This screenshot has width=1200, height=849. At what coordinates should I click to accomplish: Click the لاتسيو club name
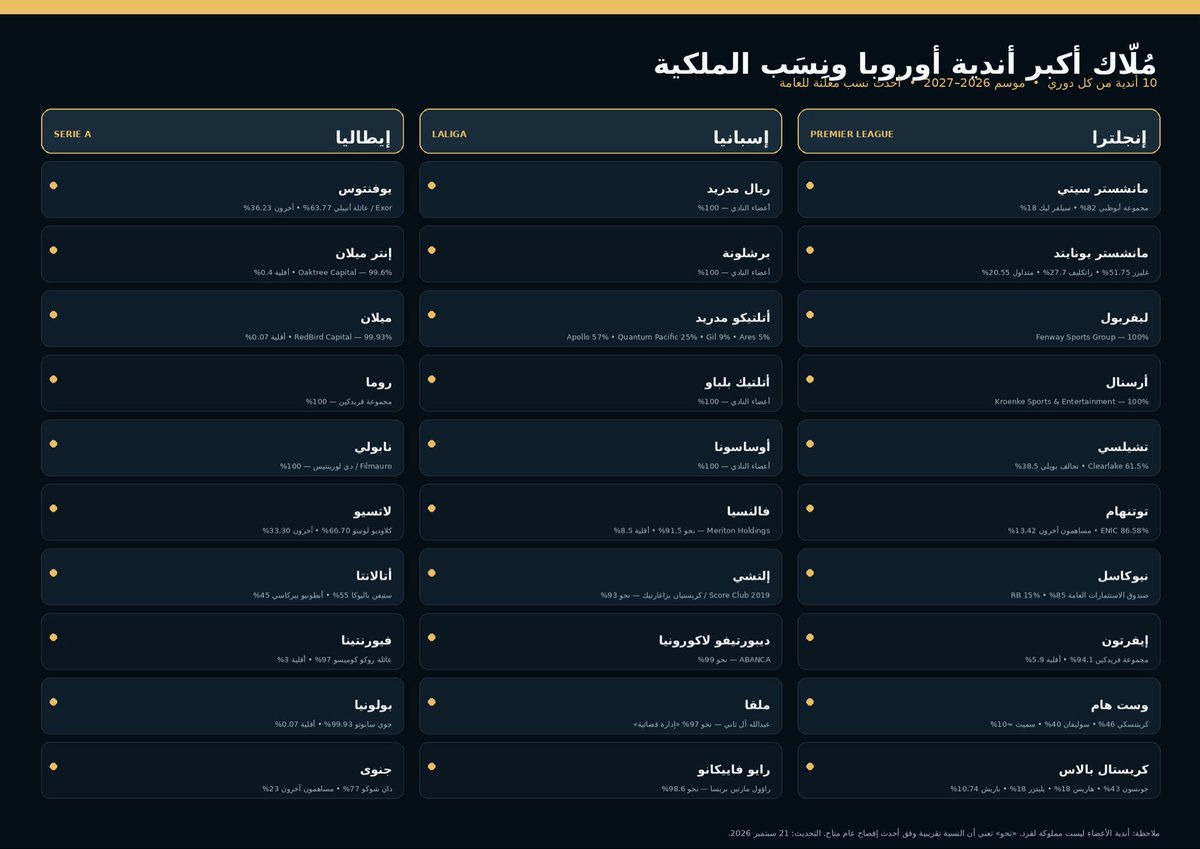373,511
